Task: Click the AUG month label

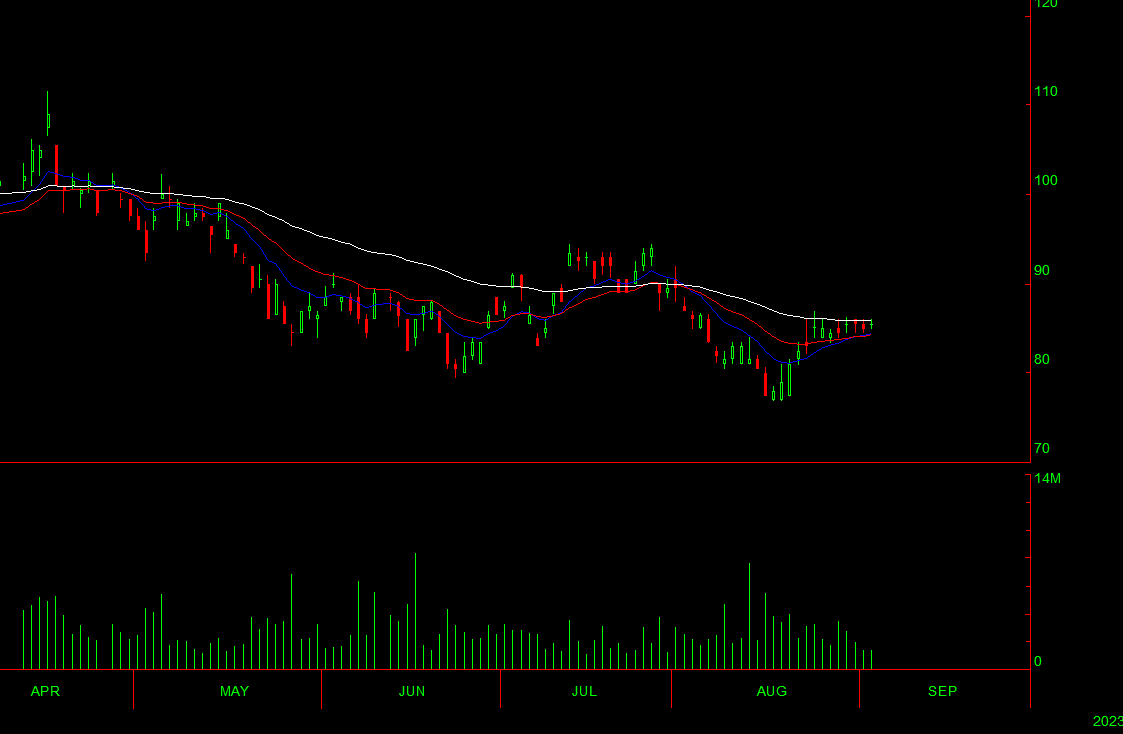Action: pyautogui.click(x=771, y=691)
